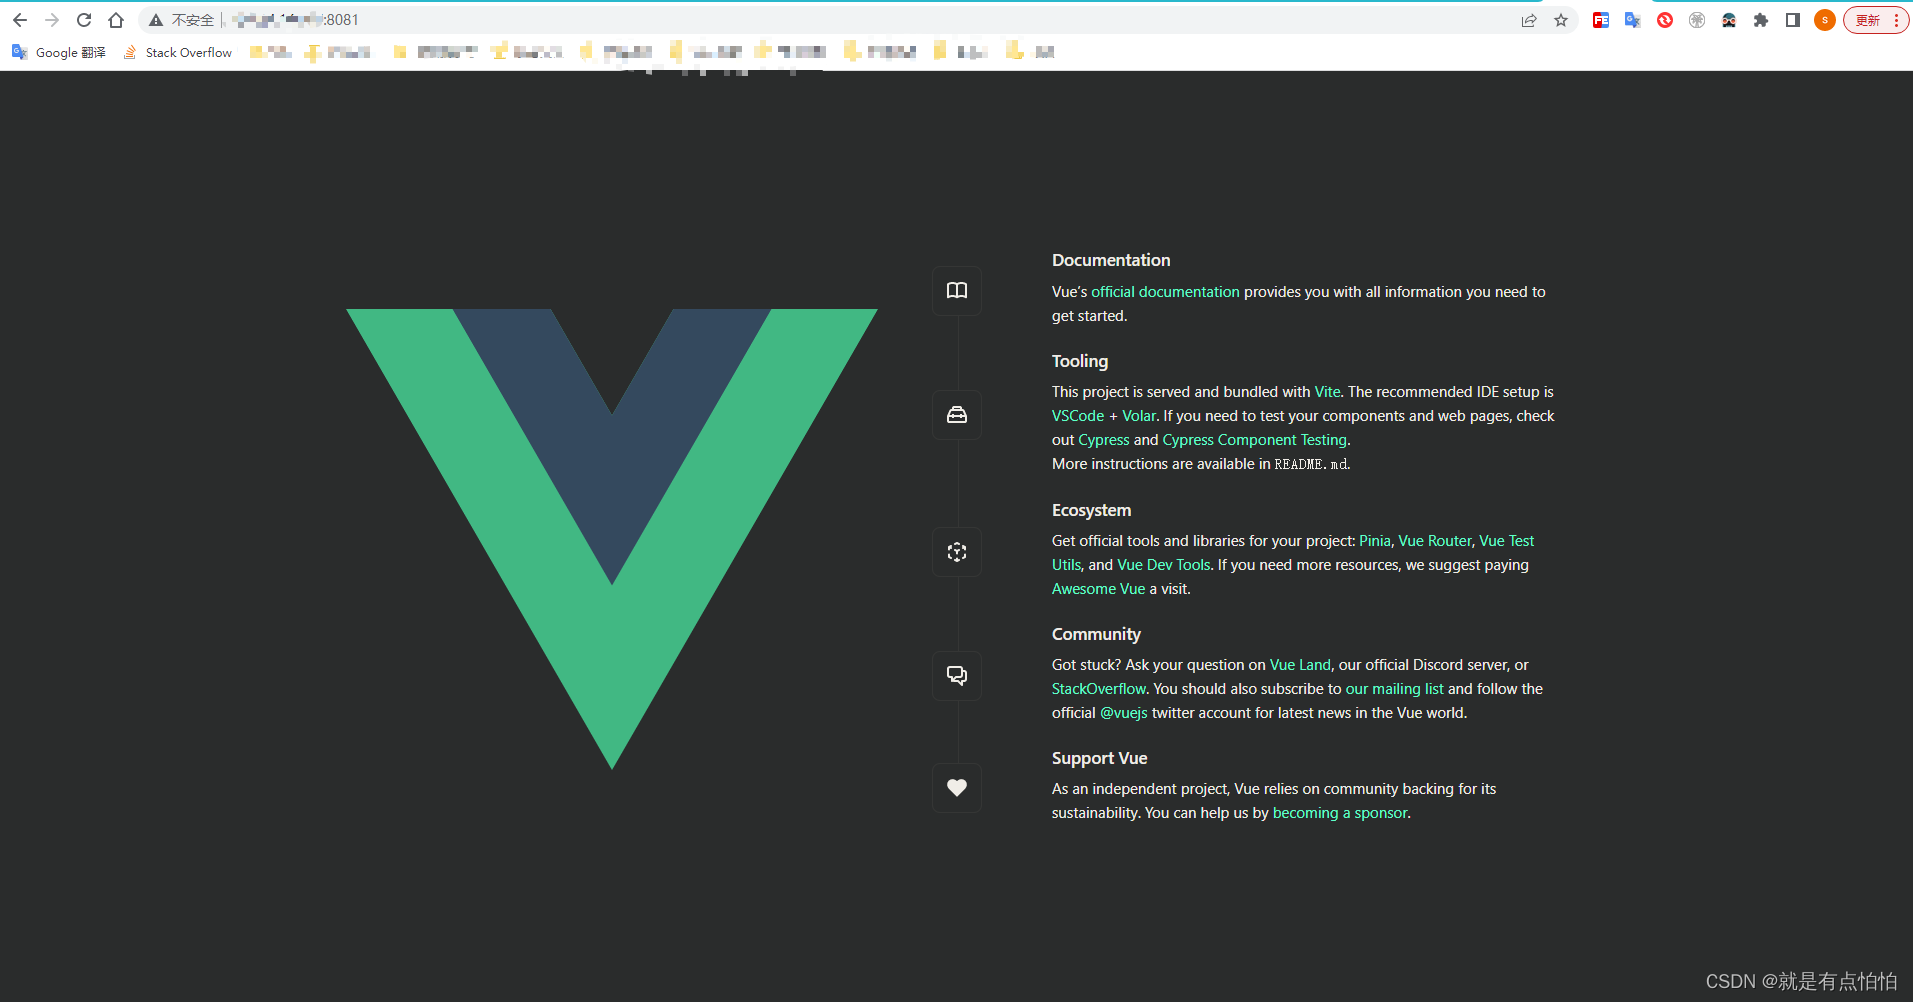Open the Stack Overflow bookmark

pyautogui.click(x=178, y=52)
